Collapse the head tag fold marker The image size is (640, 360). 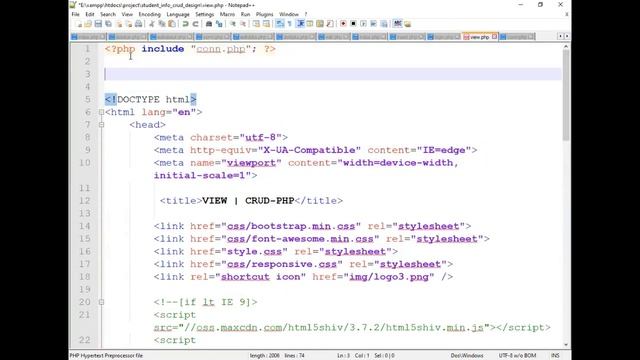[x=101, y=125]
